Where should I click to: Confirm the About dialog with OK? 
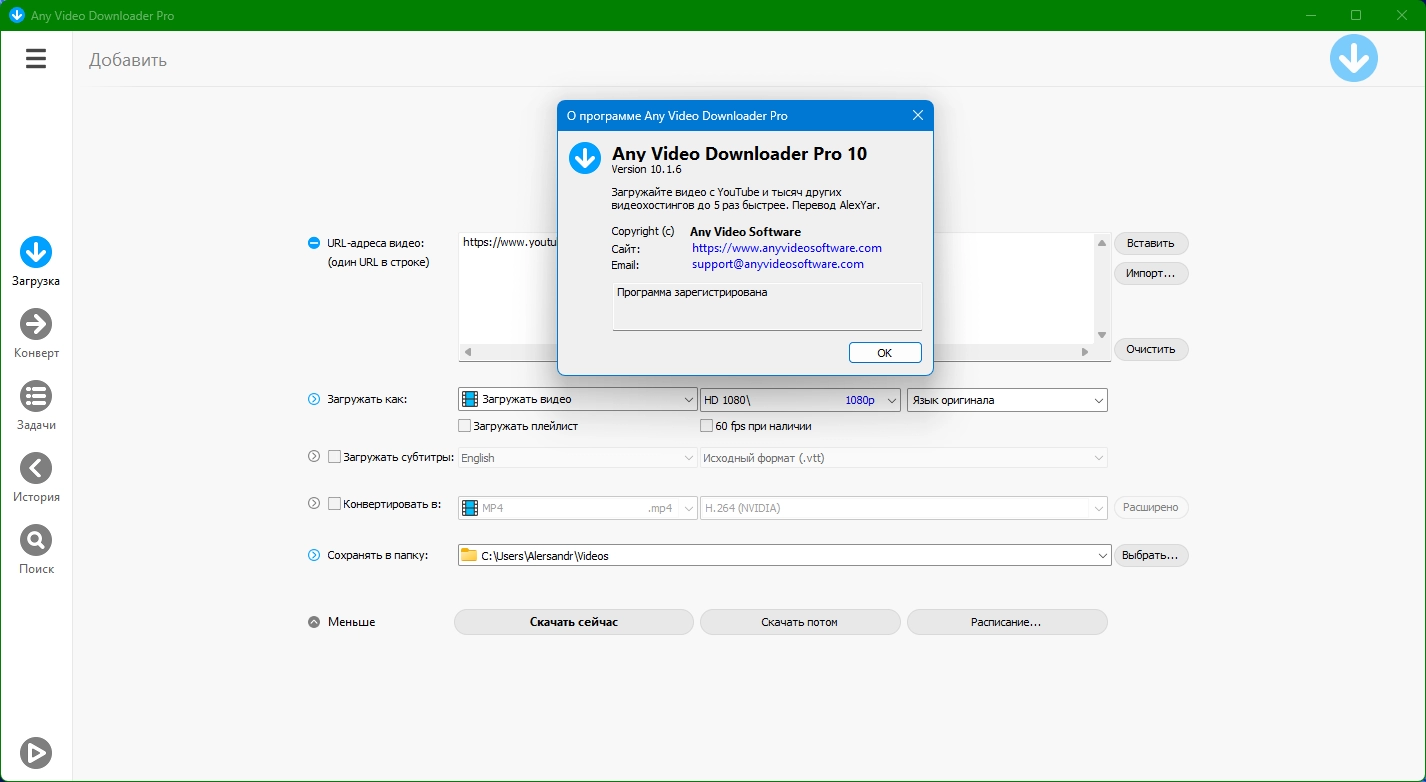coord(885,352)
